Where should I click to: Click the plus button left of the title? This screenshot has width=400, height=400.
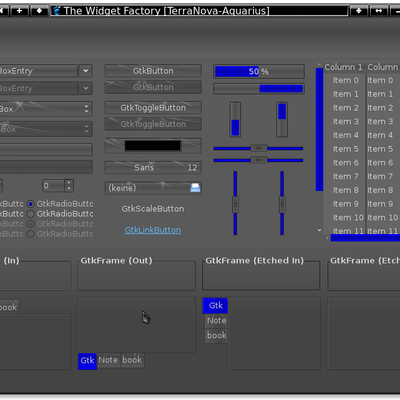coord(20,11)
